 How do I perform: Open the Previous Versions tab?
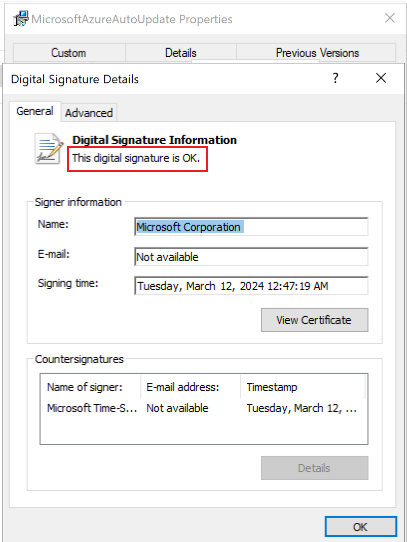click(x=317, y=53)
